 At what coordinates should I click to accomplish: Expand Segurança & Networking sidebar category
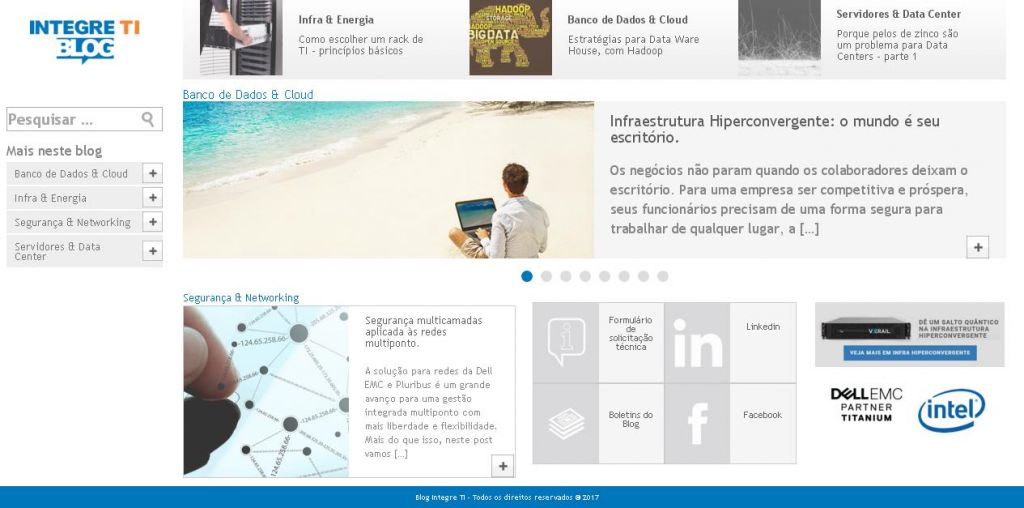152,222
